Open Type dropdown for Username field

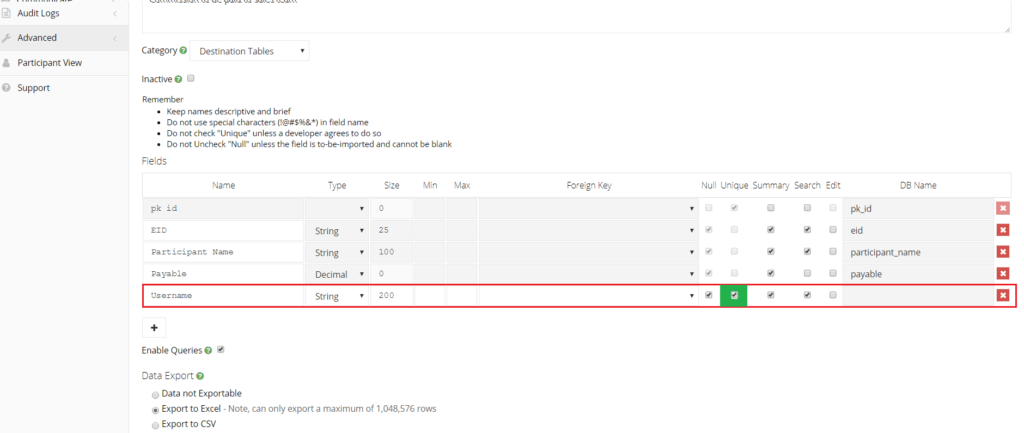(336, 296)
